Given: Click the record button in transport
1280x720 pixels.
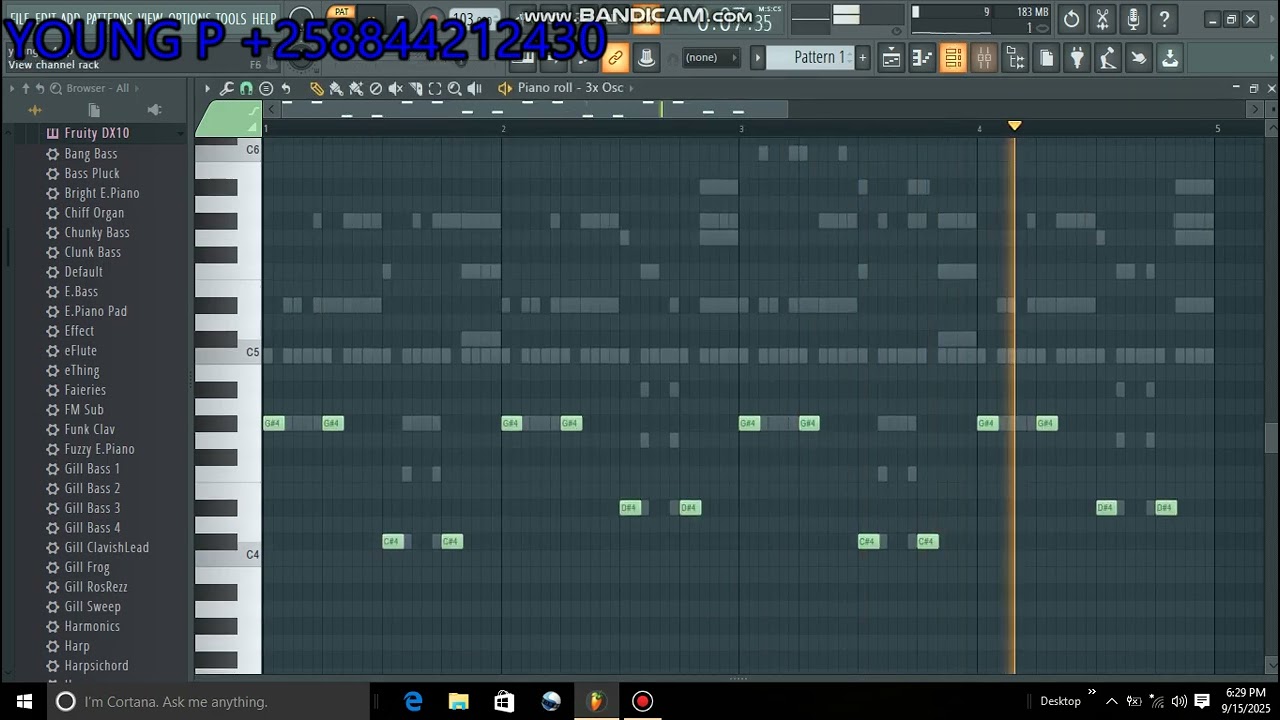Looking at the screenshot, I should coord(432,19).
